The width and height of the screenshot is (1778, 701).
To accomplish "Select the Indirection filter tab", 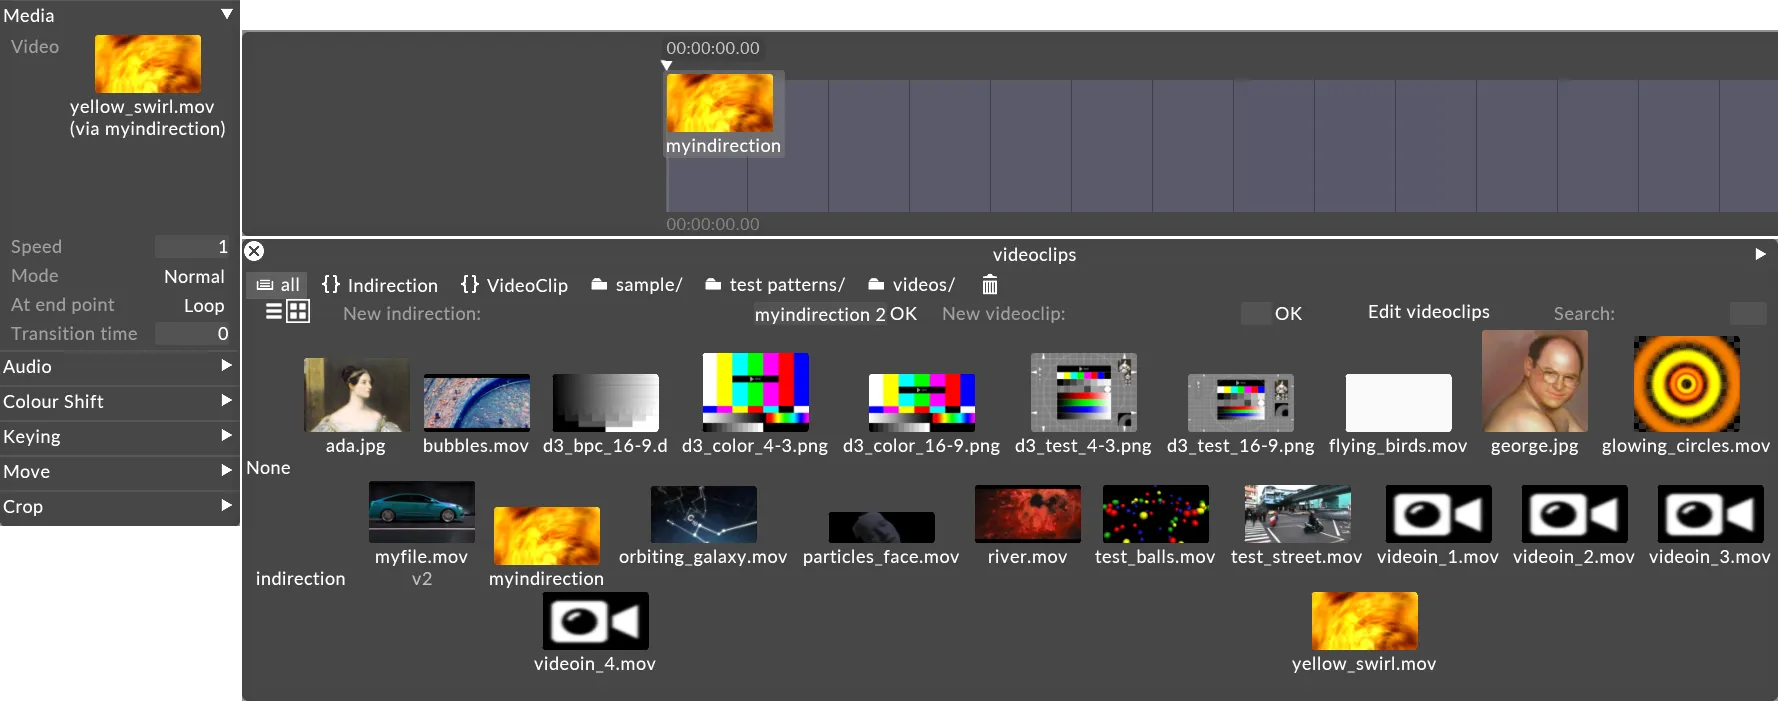I will coord(380,285).
